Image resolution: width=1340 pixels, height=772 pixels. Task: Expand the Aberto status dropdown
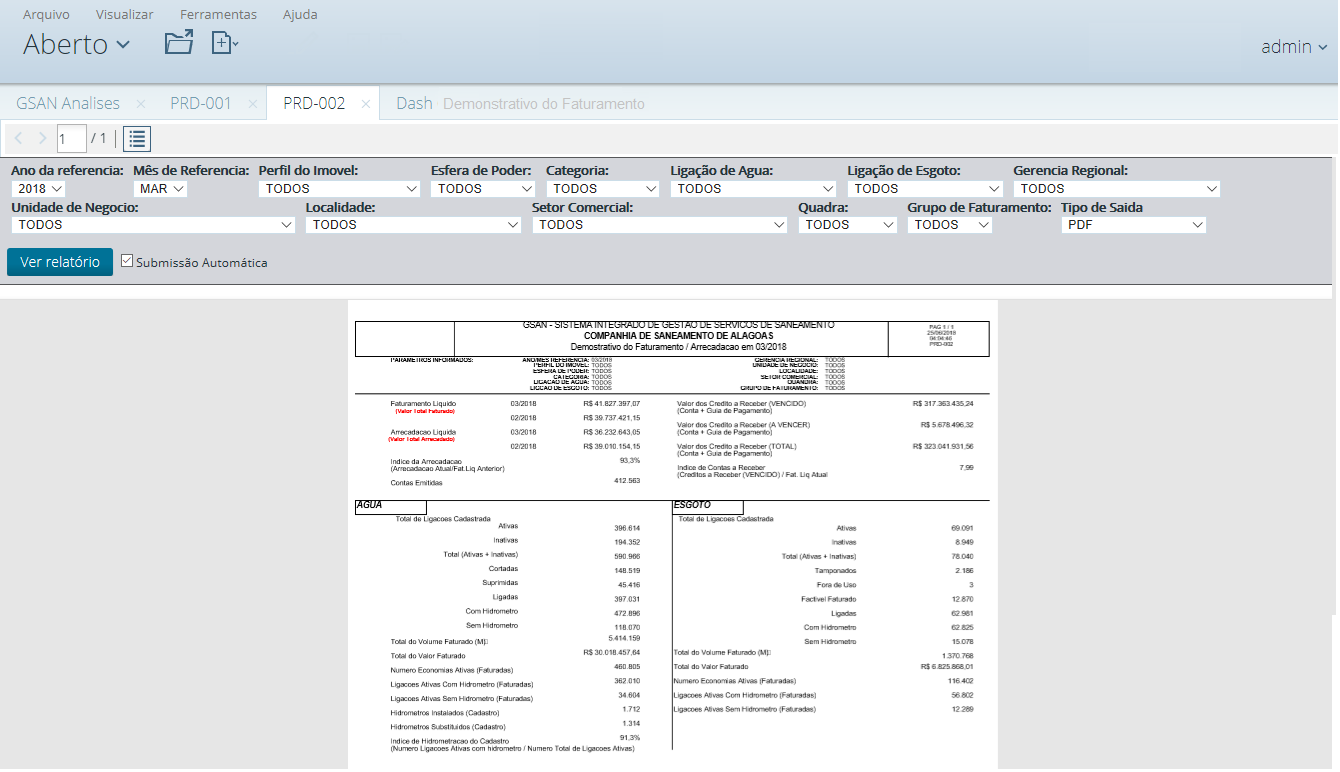pyautogui.click(x=76, y=45)
